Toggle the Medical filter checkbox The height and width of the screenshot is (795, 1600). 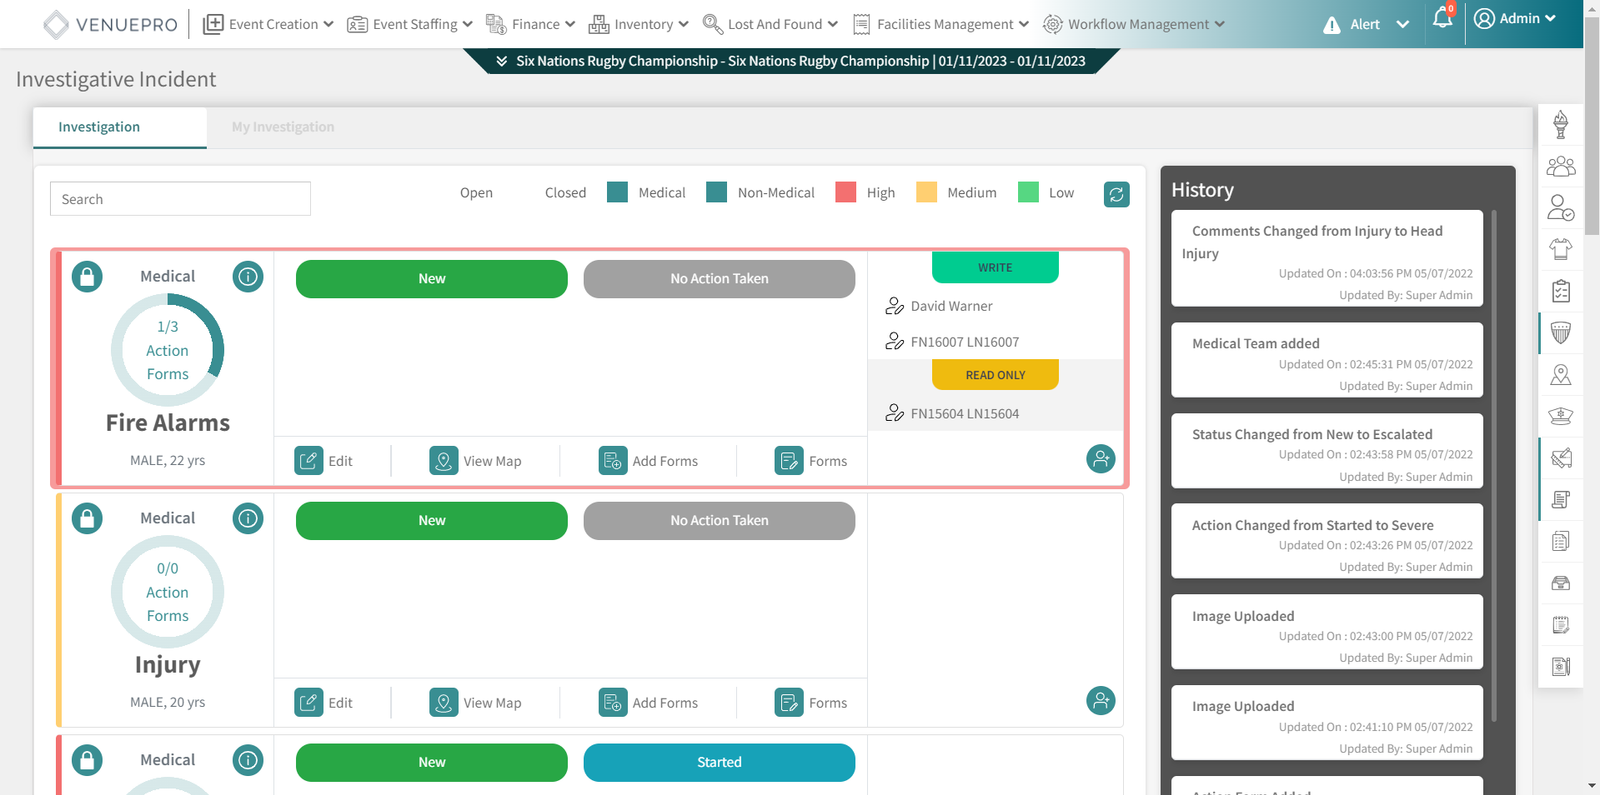pyautogui.click(x=618, y=193)
